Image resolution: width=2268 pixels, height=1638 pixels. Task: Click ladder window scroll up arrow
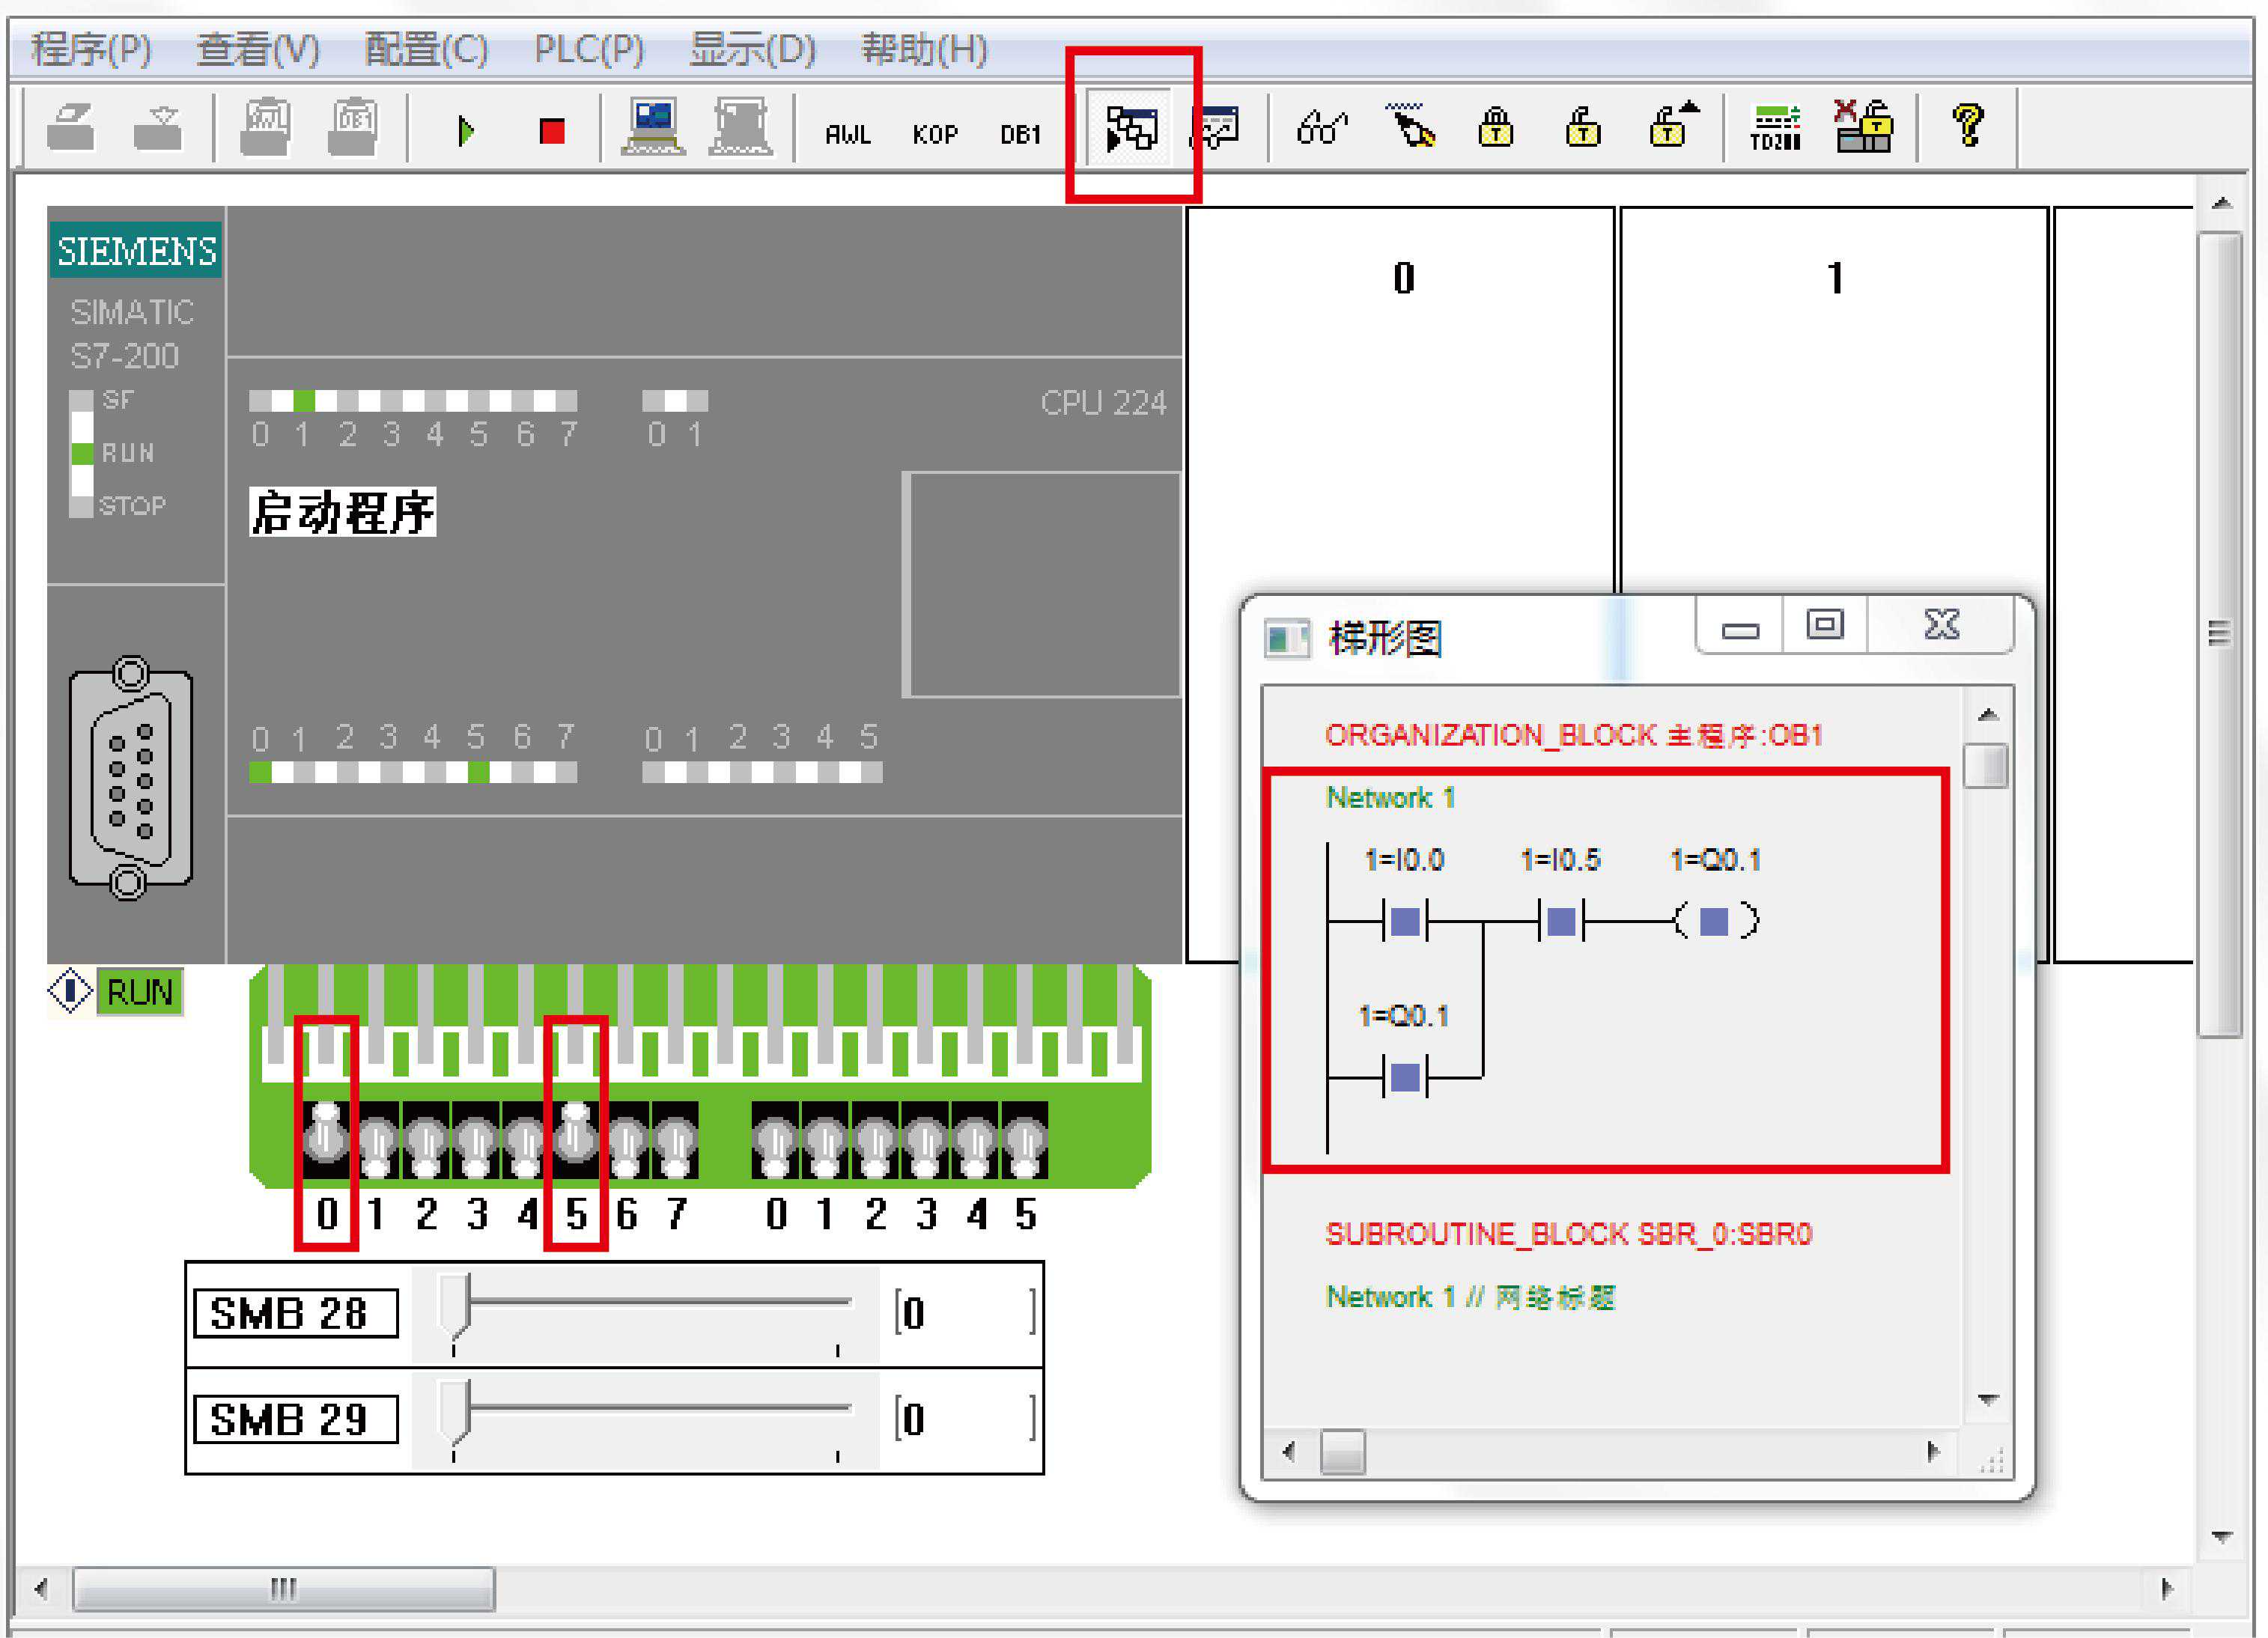tap(1988, 714)
